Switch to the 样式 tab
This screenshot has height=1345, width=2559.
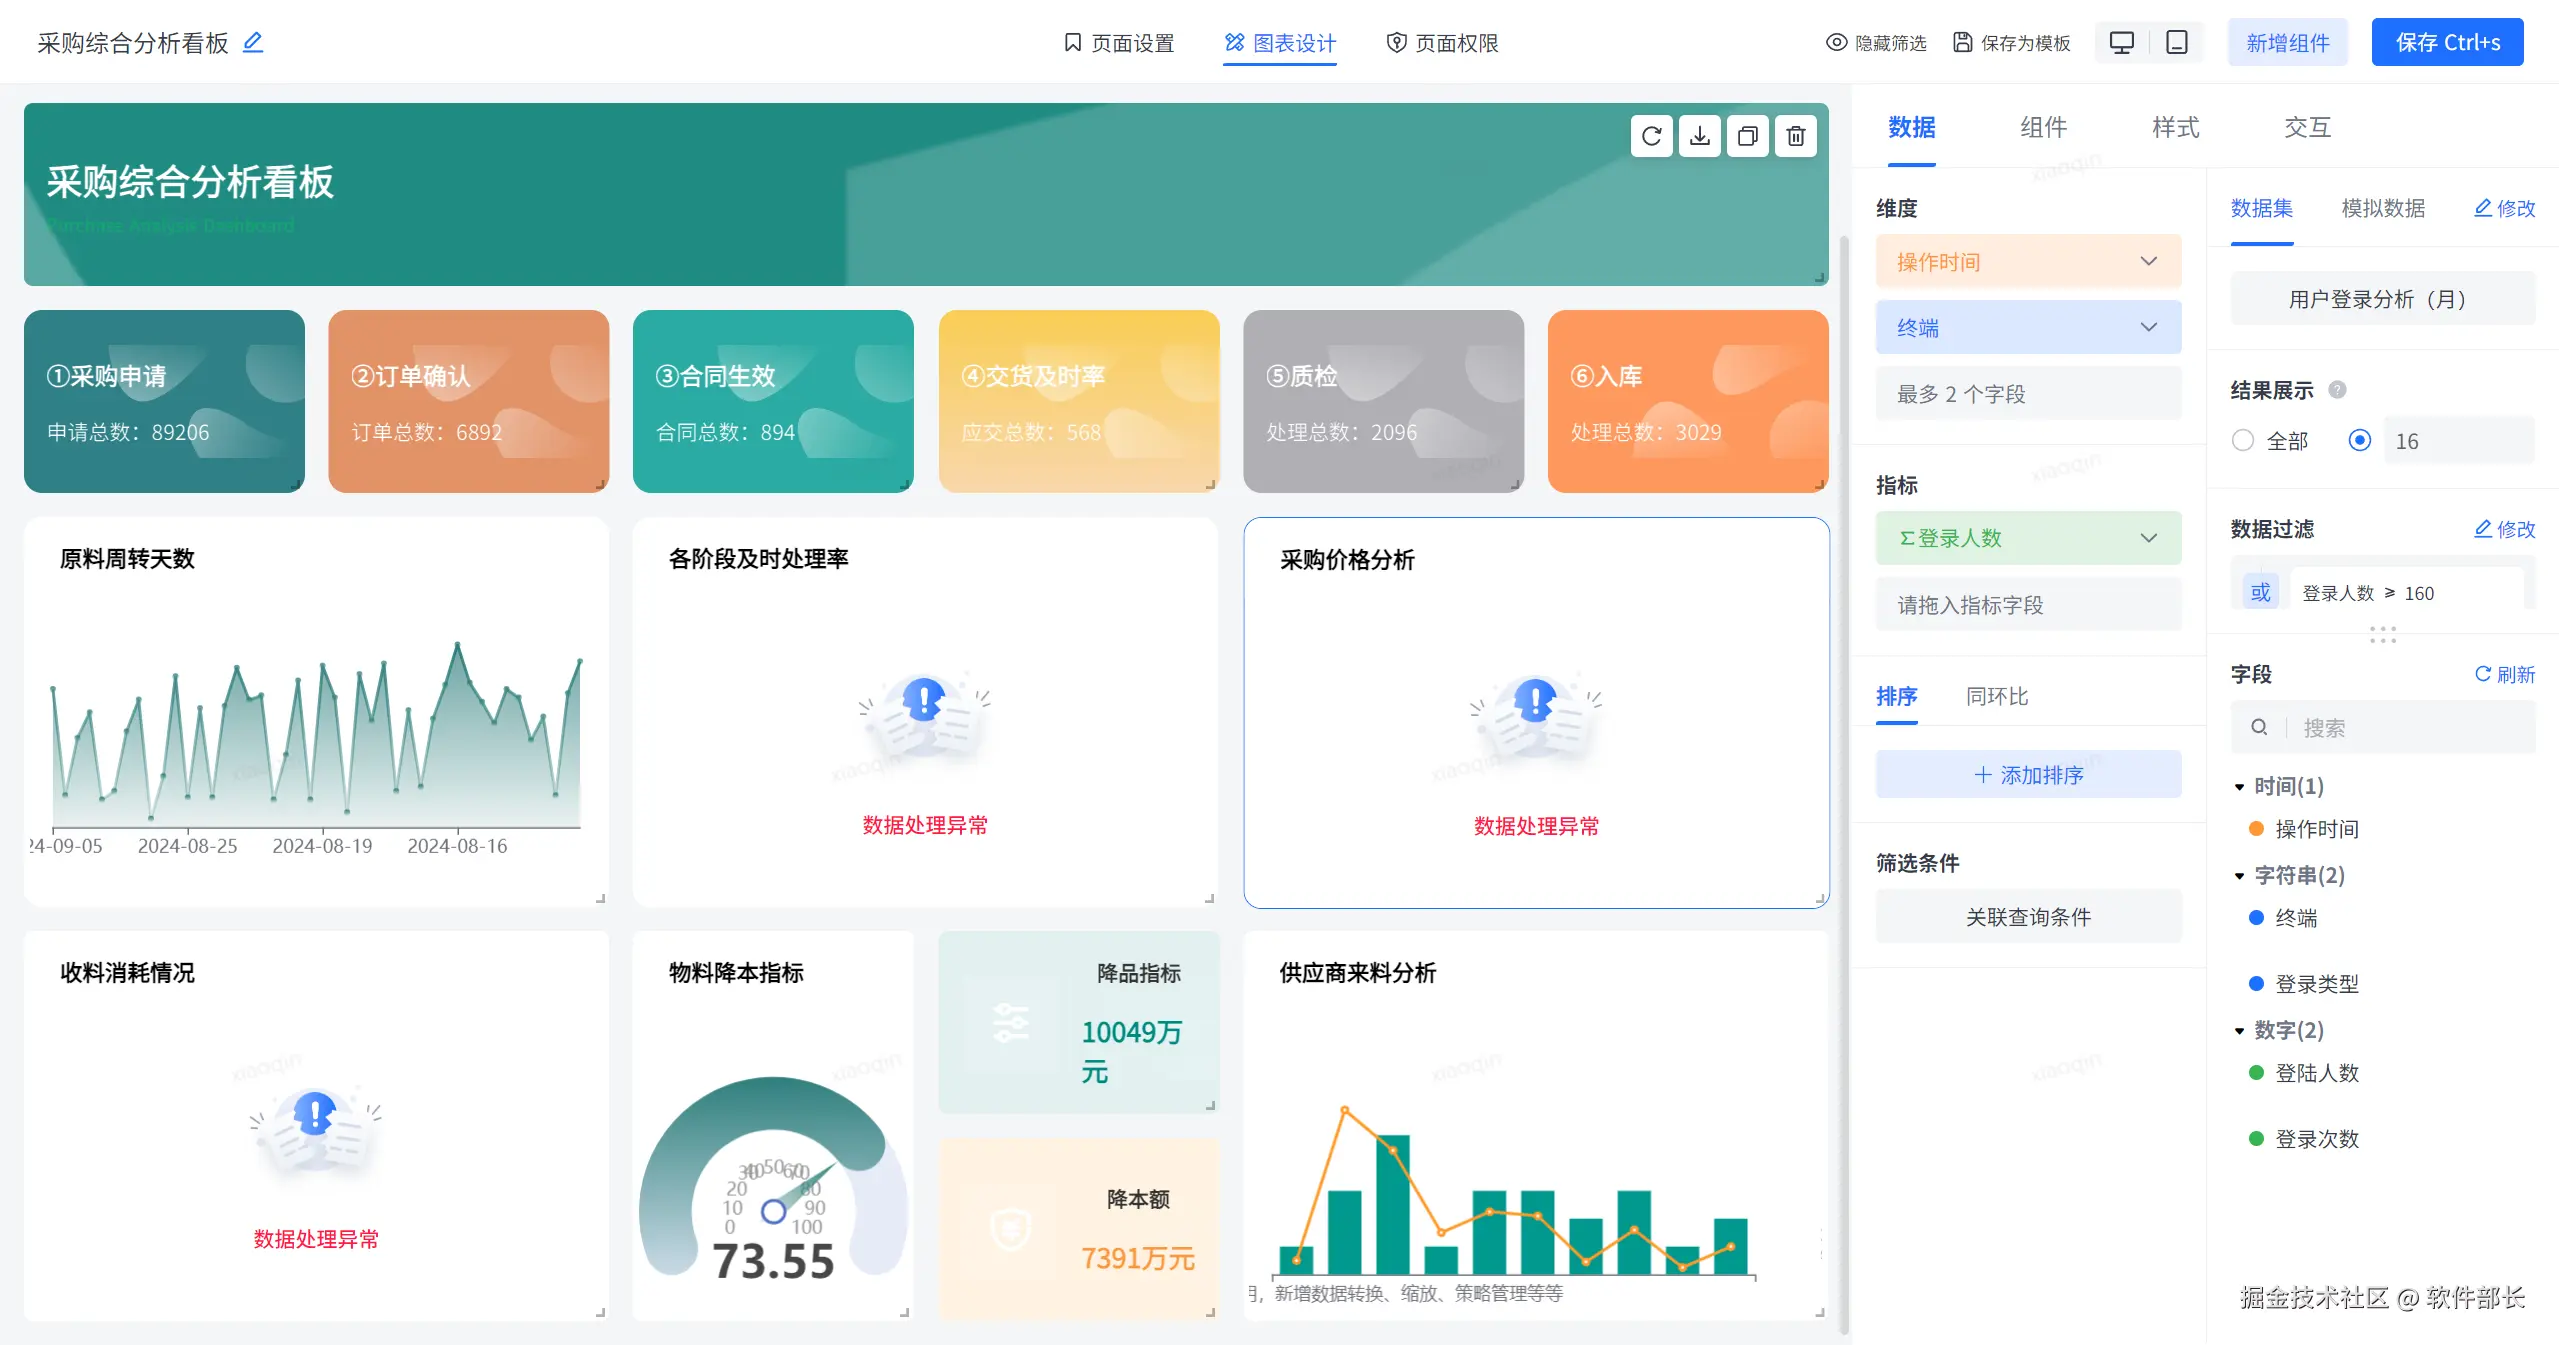(2175, 128)
